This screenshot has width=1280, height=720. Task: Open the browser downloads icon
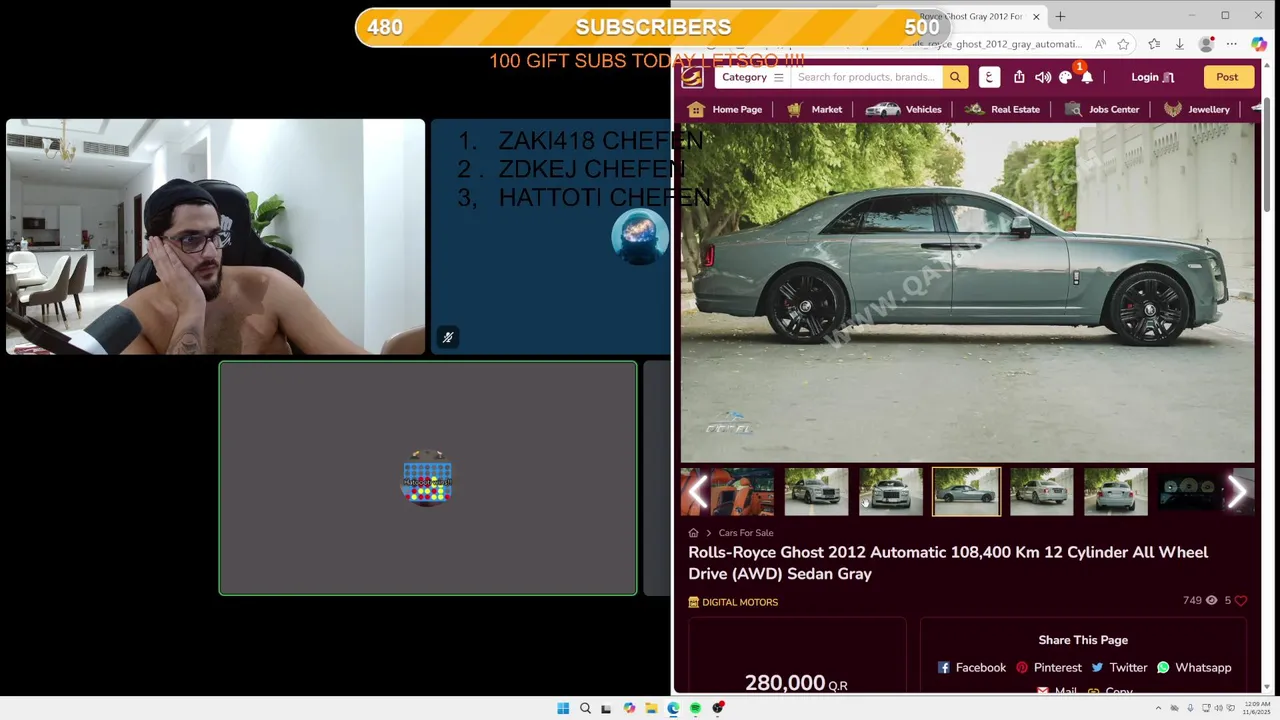click(1179, 44)
